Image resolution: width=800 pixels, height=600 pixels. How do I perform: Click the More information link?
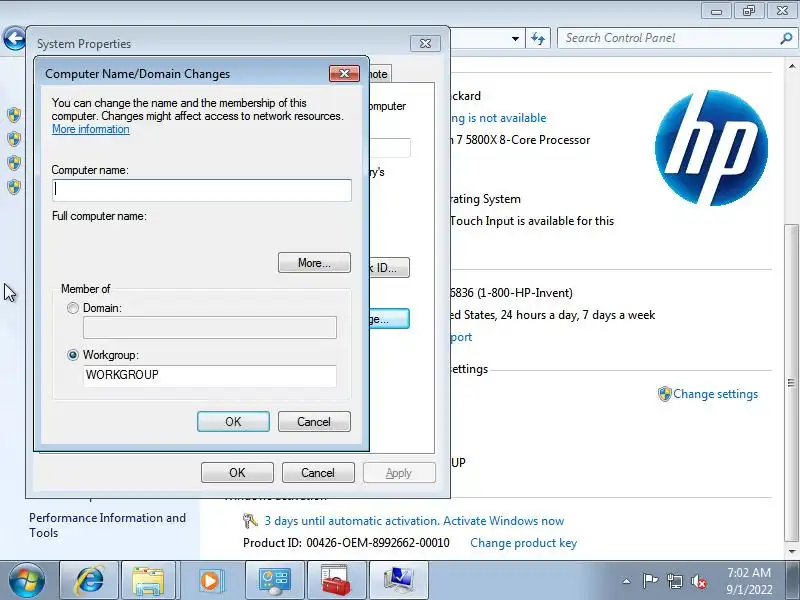(91, 129)
